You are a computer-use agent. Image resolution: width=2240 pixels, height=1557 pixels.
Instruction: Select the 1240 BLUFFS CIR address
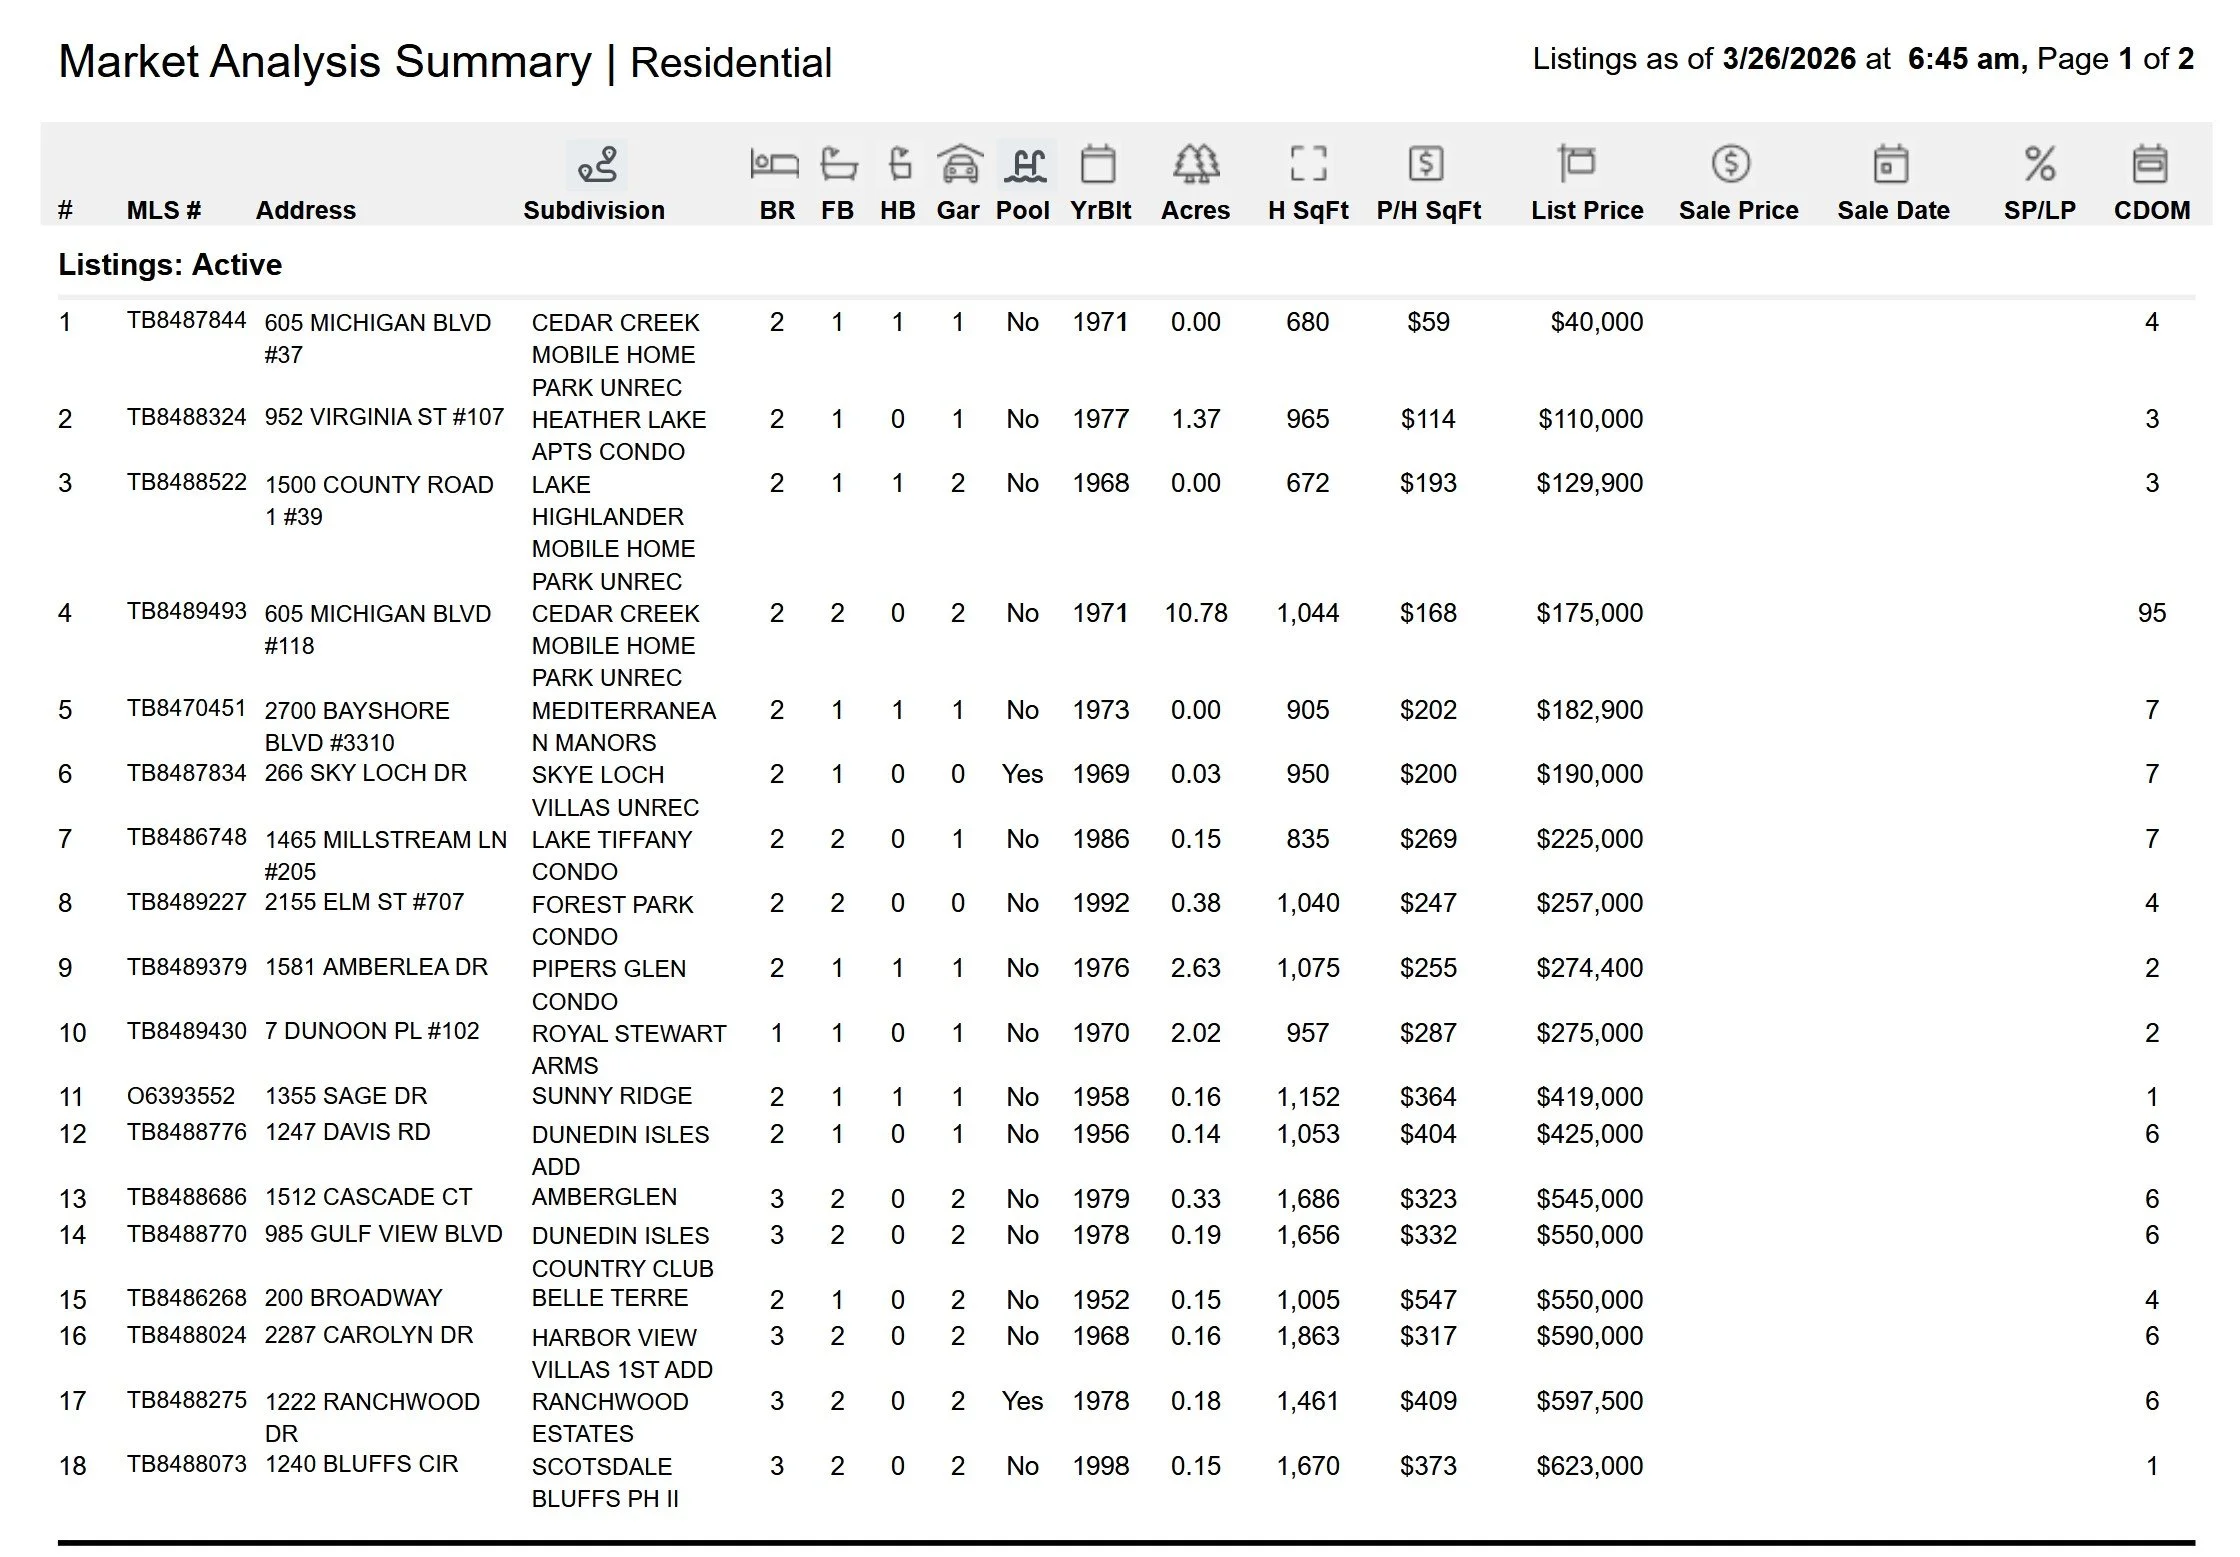click(x=361, y=1464)
